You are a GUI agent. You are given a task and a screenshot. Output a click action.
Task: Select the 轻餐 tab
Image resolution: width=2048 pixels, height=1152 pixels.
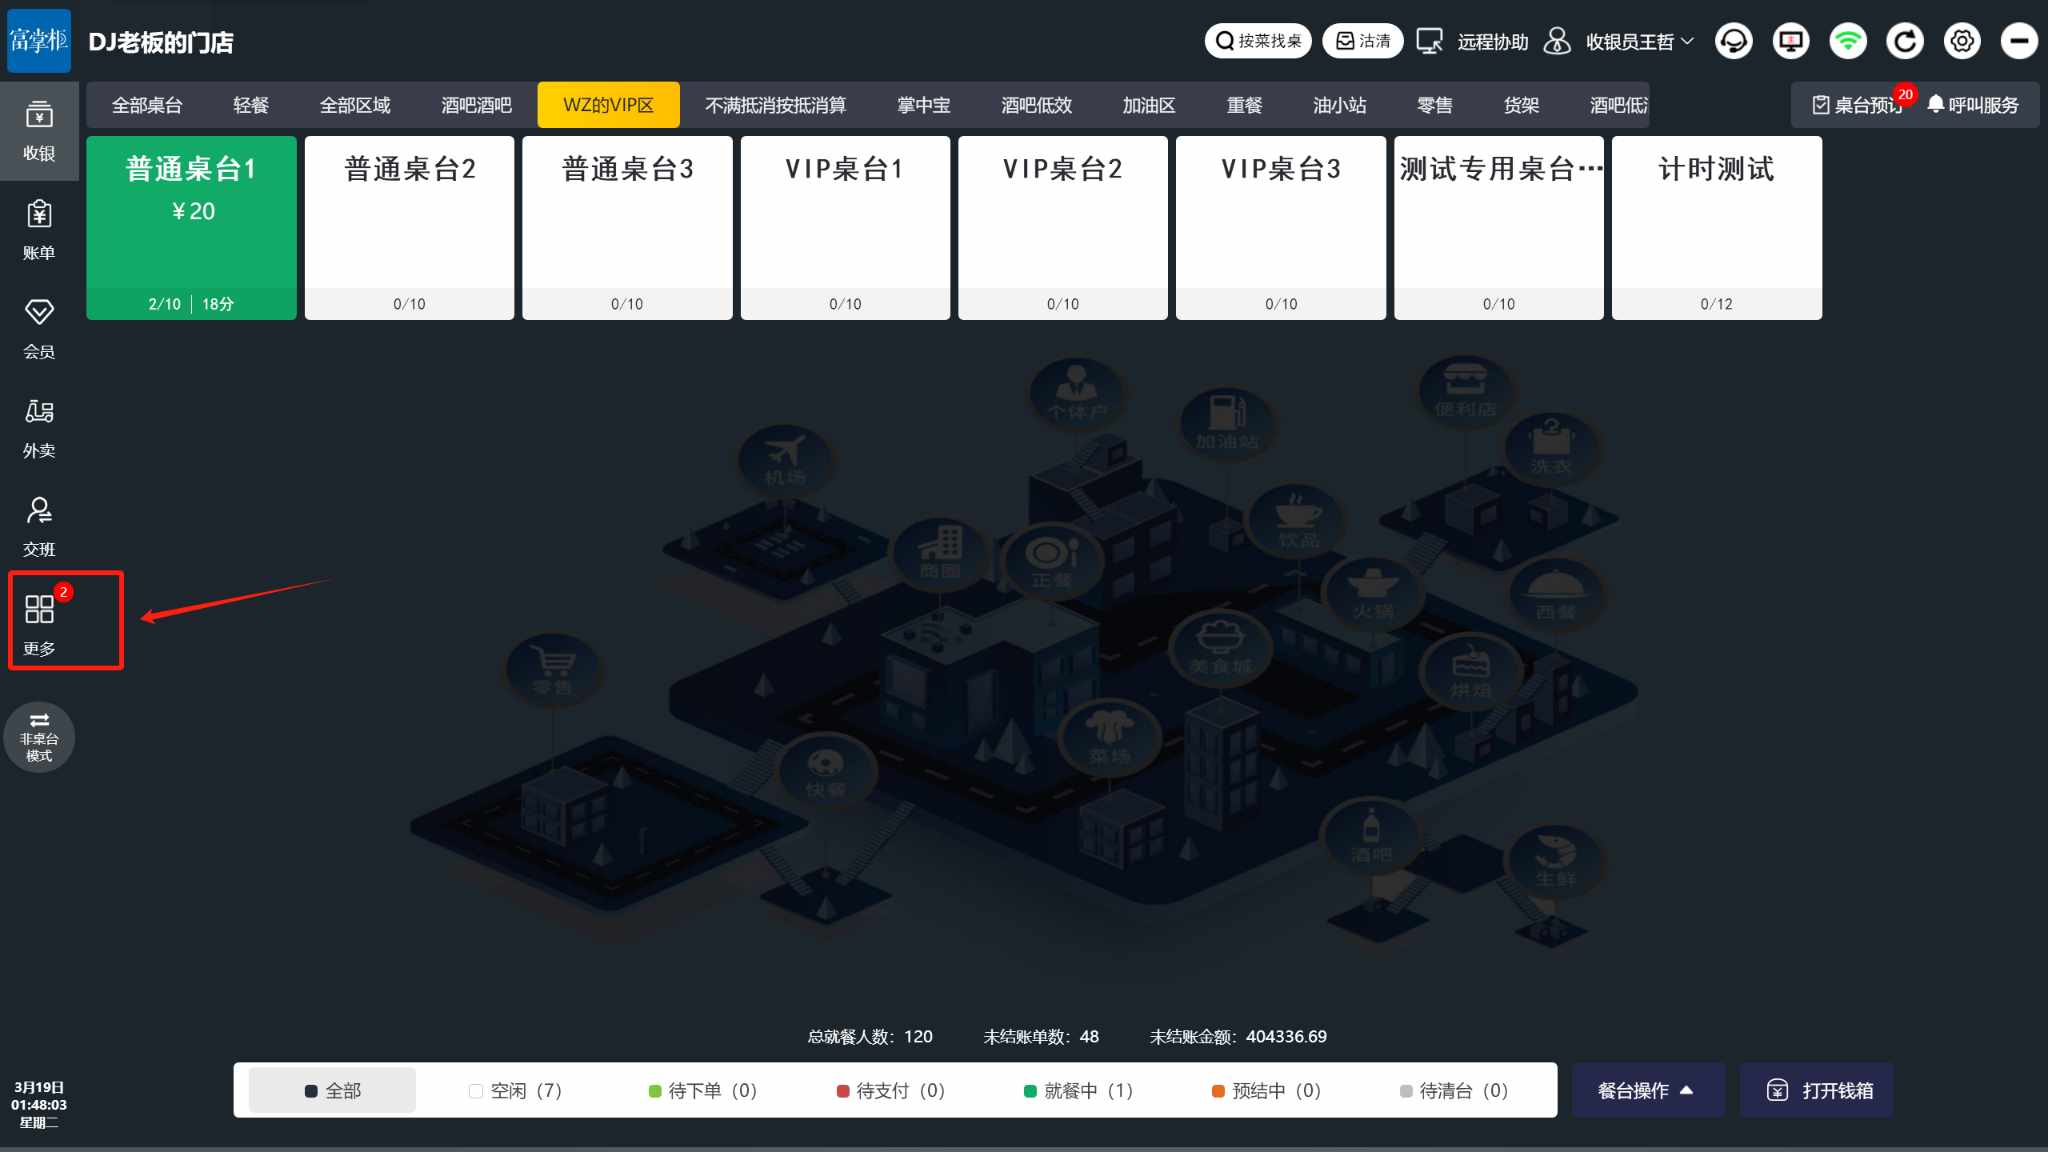coord(251,105)
